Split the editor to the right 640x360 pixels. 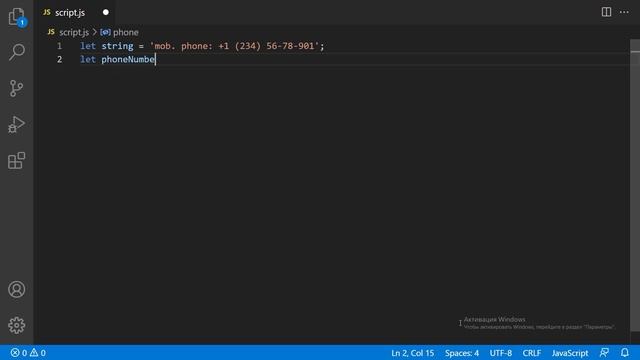click(x=607, y=12)
